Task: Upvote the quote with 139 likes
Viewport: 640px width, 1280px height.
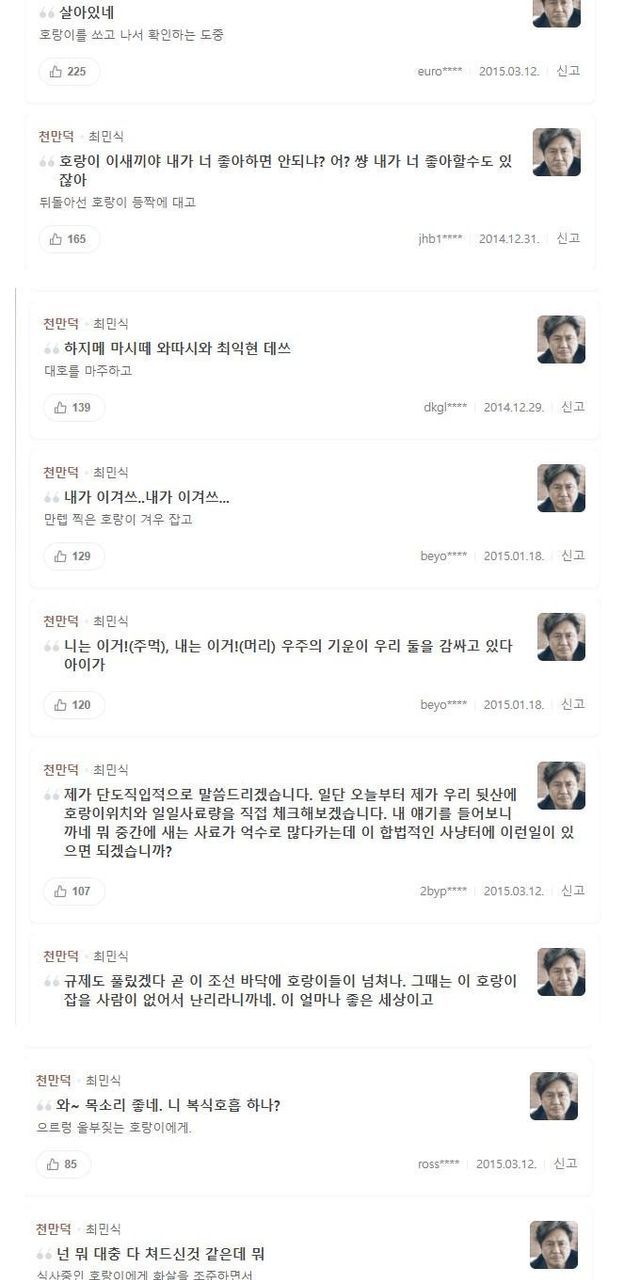Action: (73, 407)
